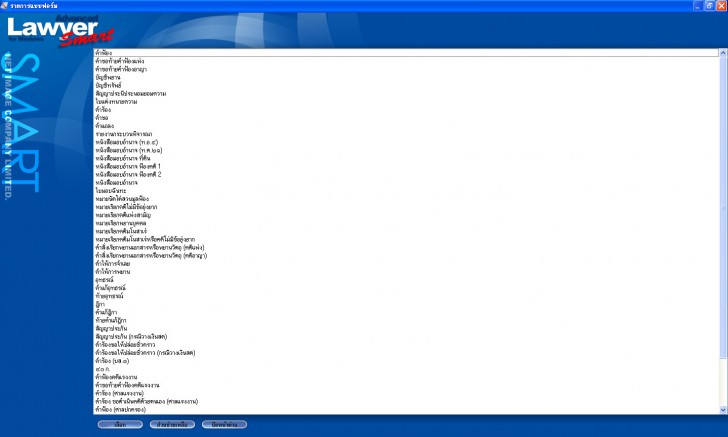Viewport: 728px width, 437px height.
Task: Select หมายเรียกคดีแพ่งสามัญ row
Action: [406, 215]
